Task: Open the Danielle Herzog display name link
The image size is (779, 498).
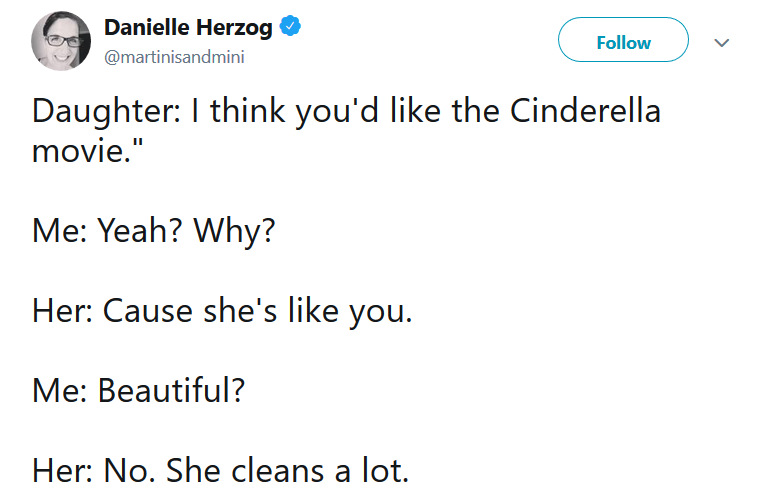Action: 188,28
